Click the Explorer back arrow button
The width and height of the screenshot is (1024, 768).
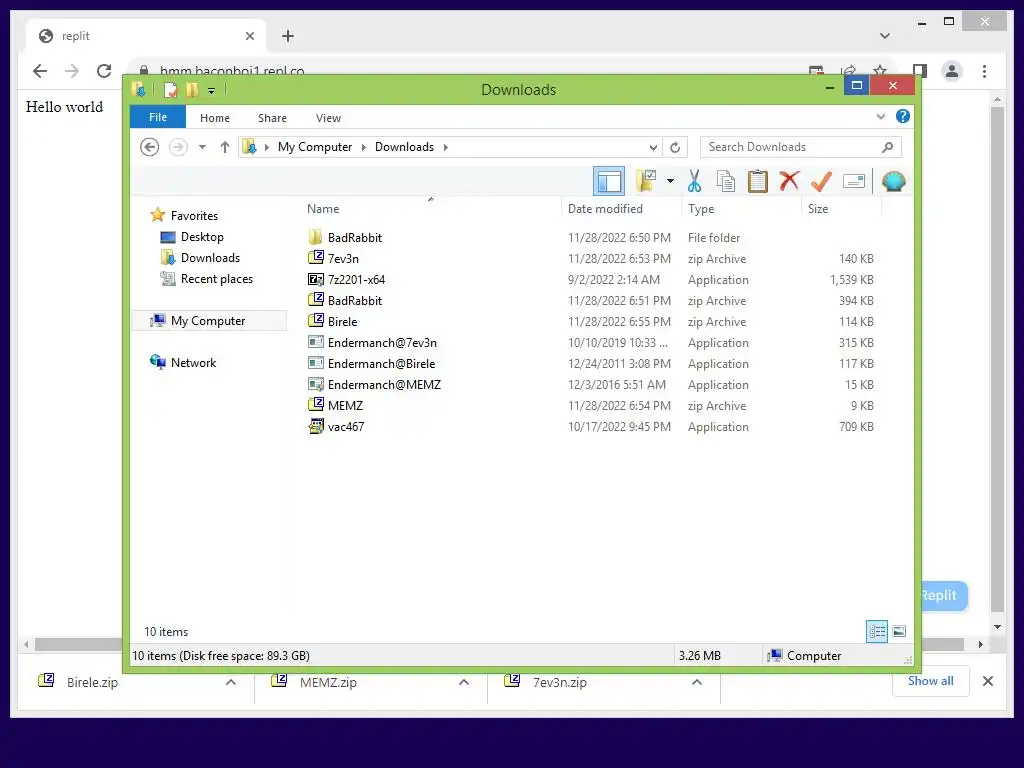pos(150,147)
